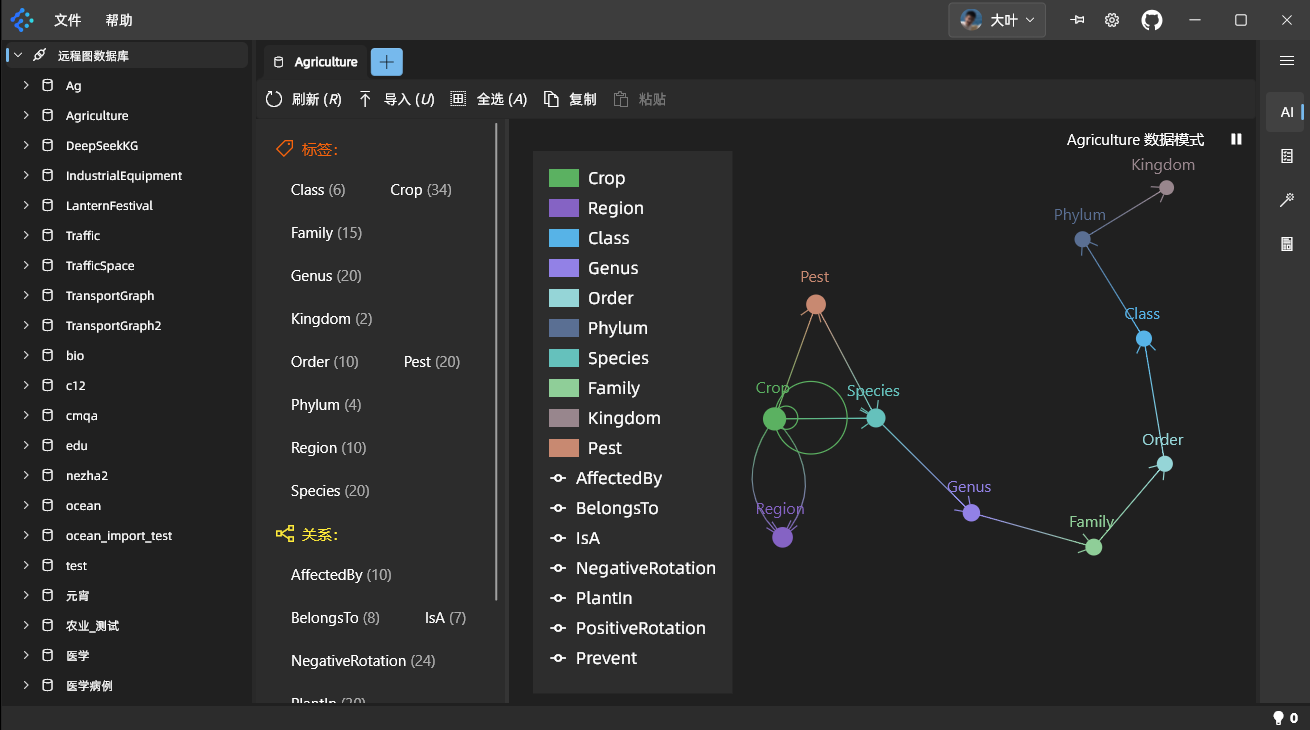
Task: Toggle the PositiveRotation relation in legend
Action: point(628,628)
